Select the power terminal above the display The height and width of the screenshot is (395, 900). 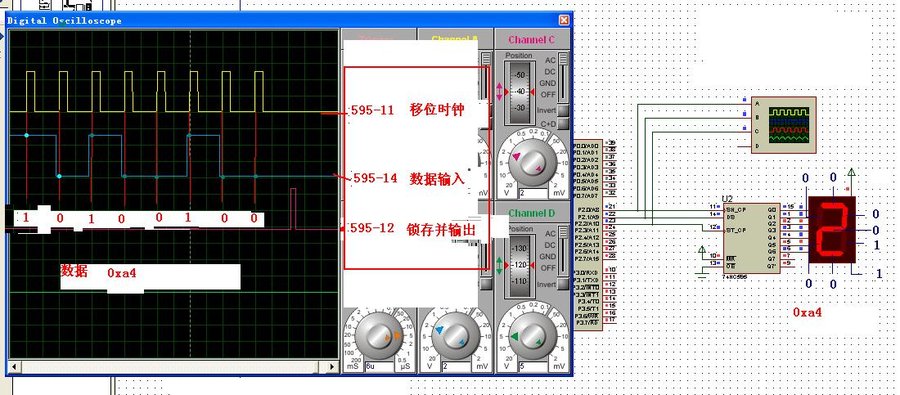click(x=851, y=172)
